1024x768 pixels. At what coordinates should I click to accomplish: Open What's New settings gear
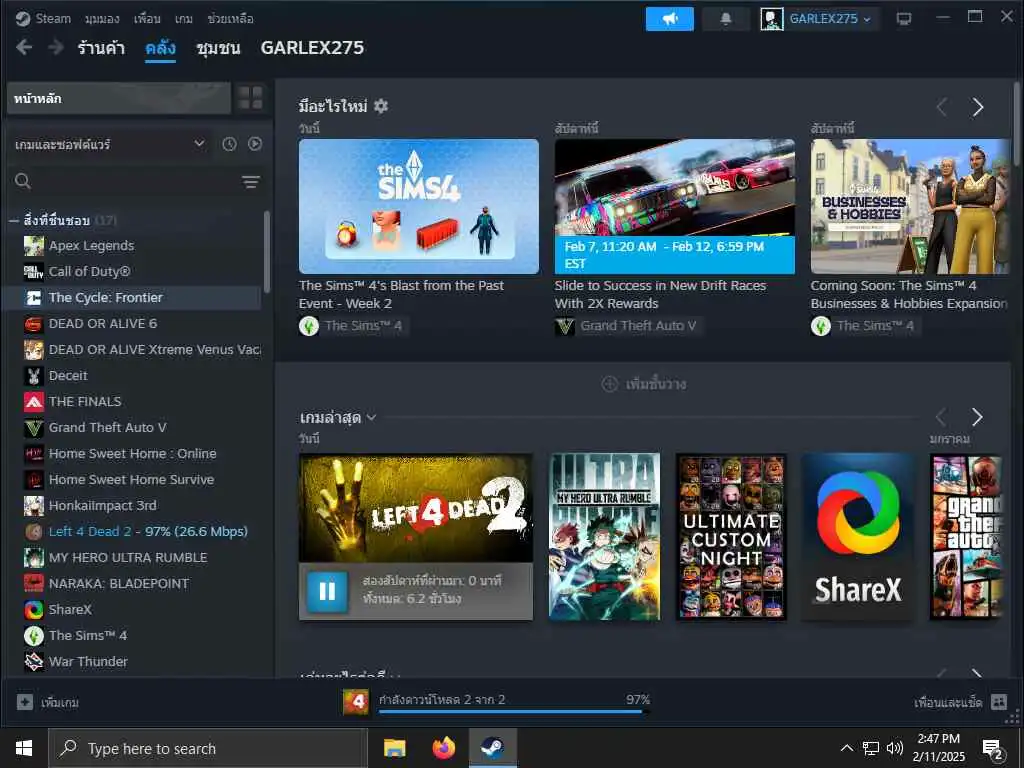(x=381, y=106)
